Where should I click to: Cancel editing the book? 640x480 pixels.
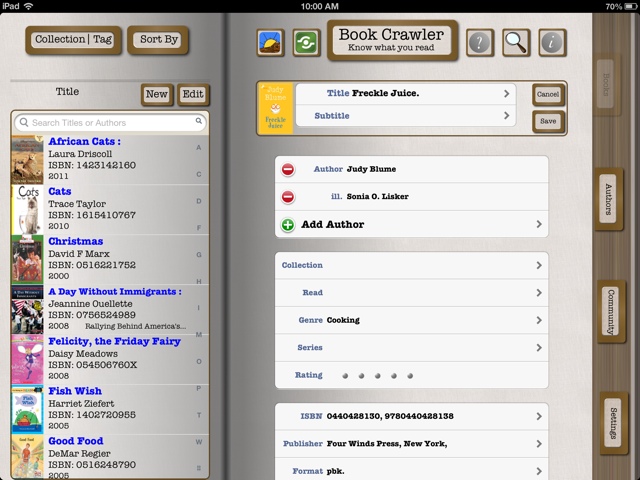click(548, 94)
